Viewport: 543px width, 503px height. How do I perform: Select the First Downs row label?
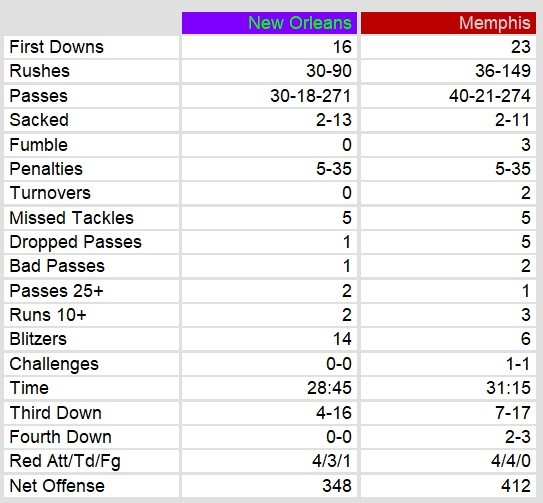coord(56,47)
